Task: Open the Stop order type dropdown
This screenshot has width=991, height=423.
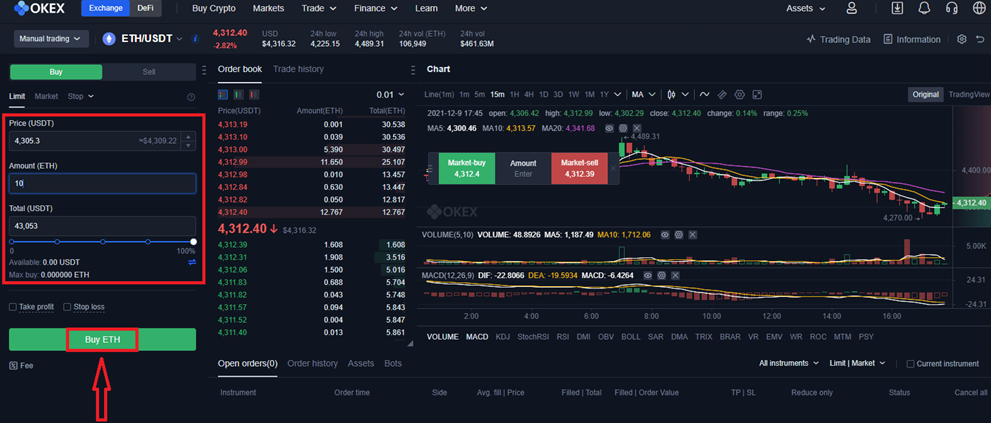Action: pos(81,96)
